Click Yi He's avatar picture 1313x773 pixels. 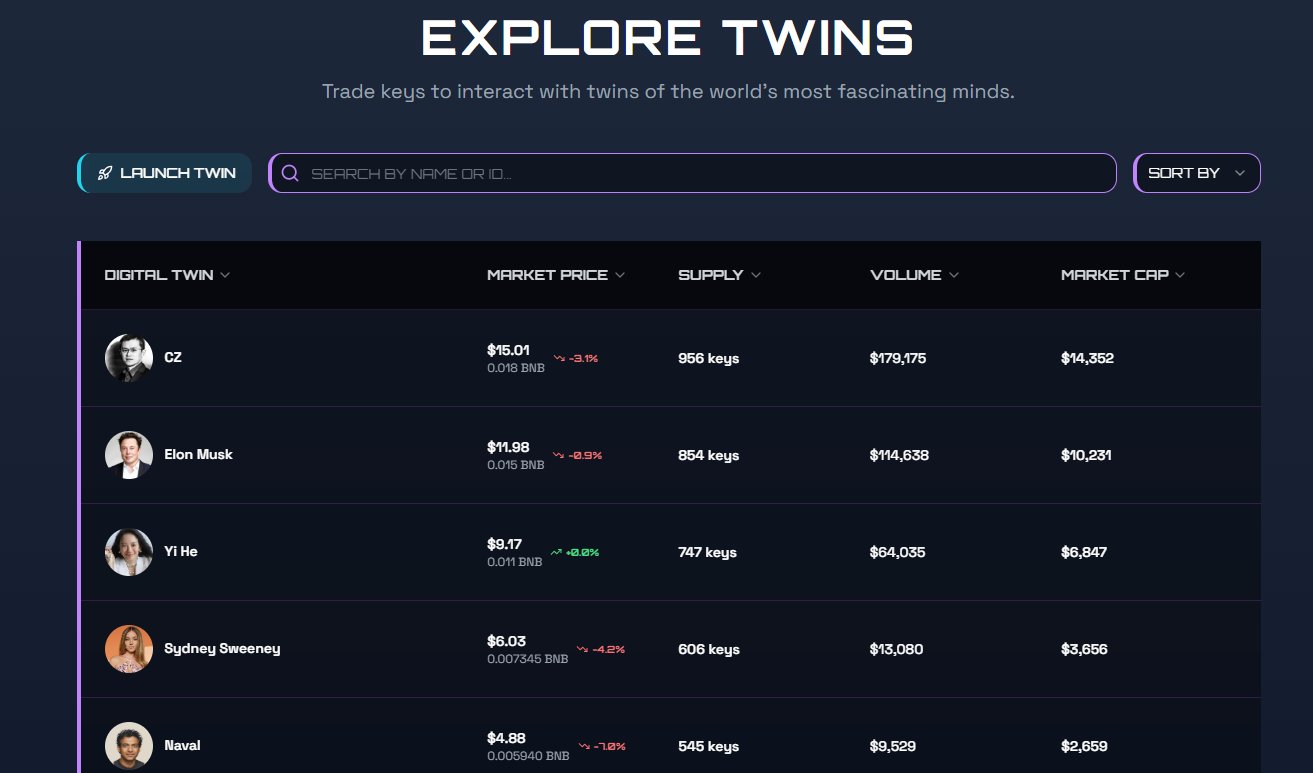[x=129, y=552]
